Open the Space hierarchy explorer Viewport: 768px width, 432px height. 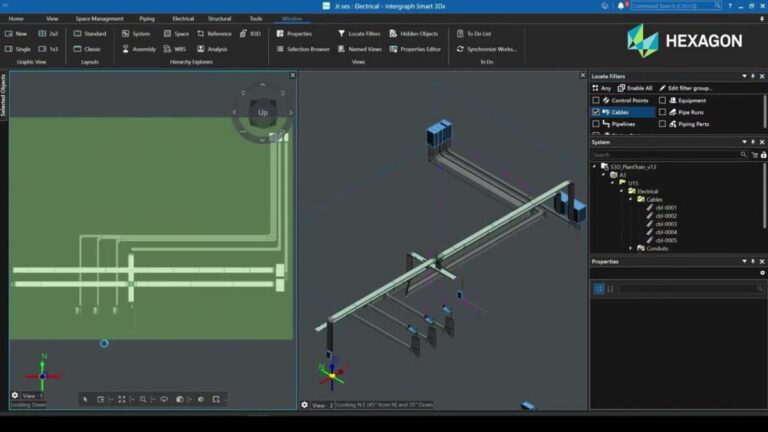coord(176,34)
